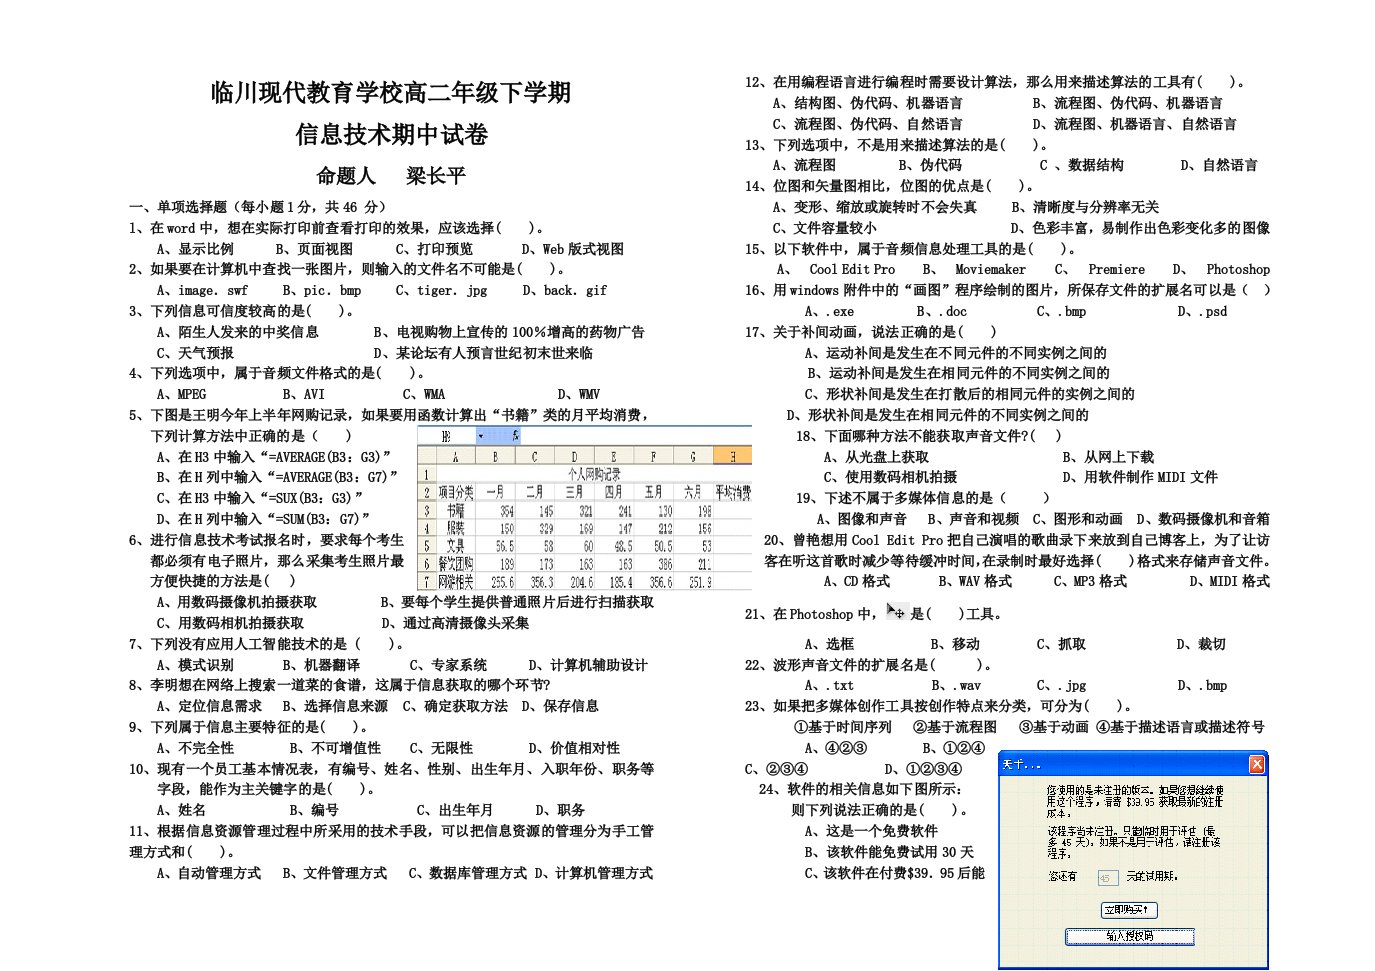Click answer option C、天气预报

(x=195, y=353)
